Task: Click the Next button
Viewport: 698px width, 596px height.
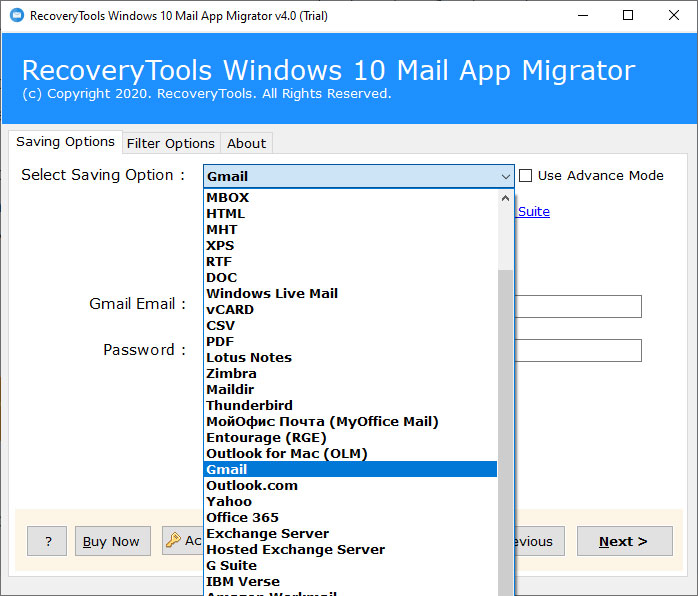Action: (625, 541)
